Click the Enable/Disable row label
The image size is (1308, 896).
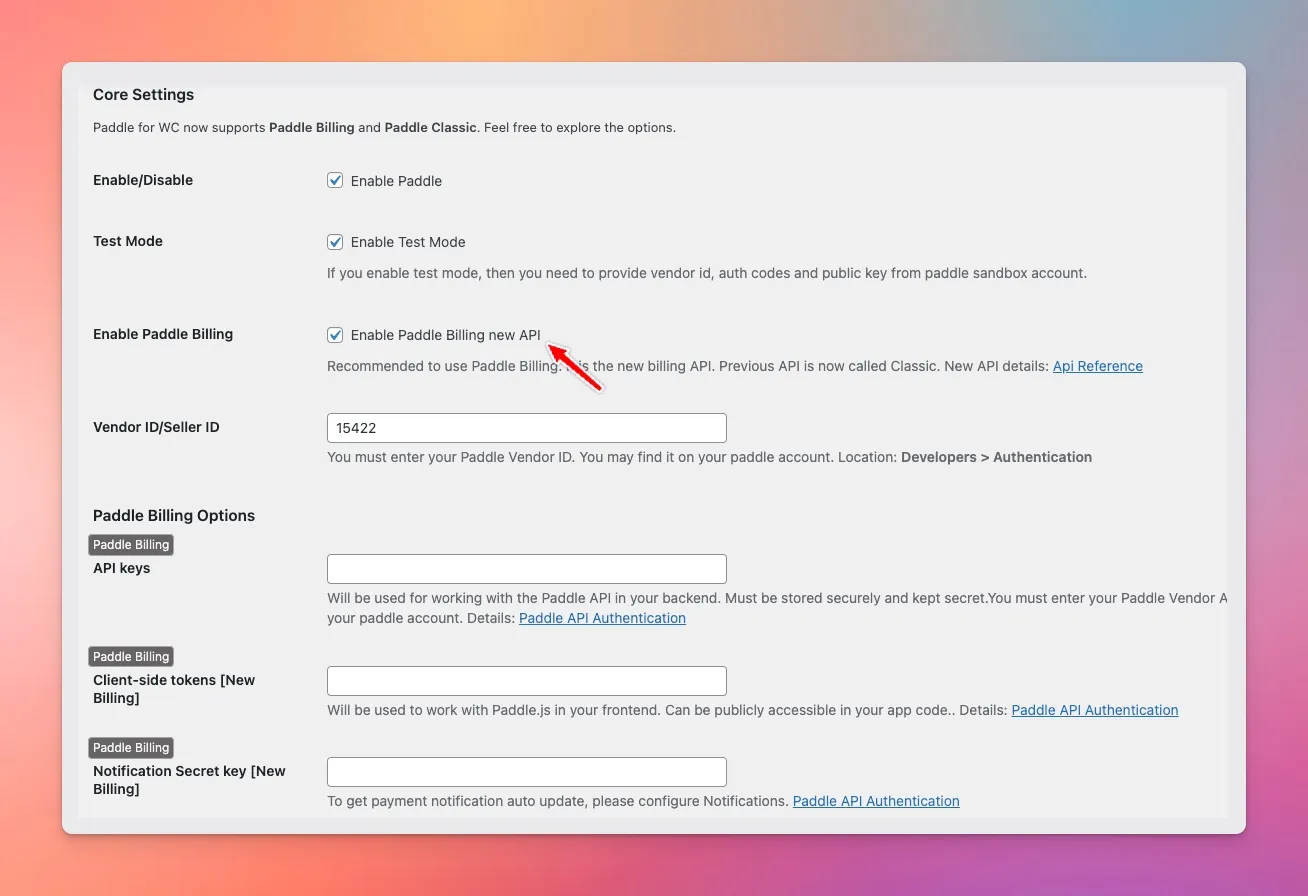pos(143,180)
